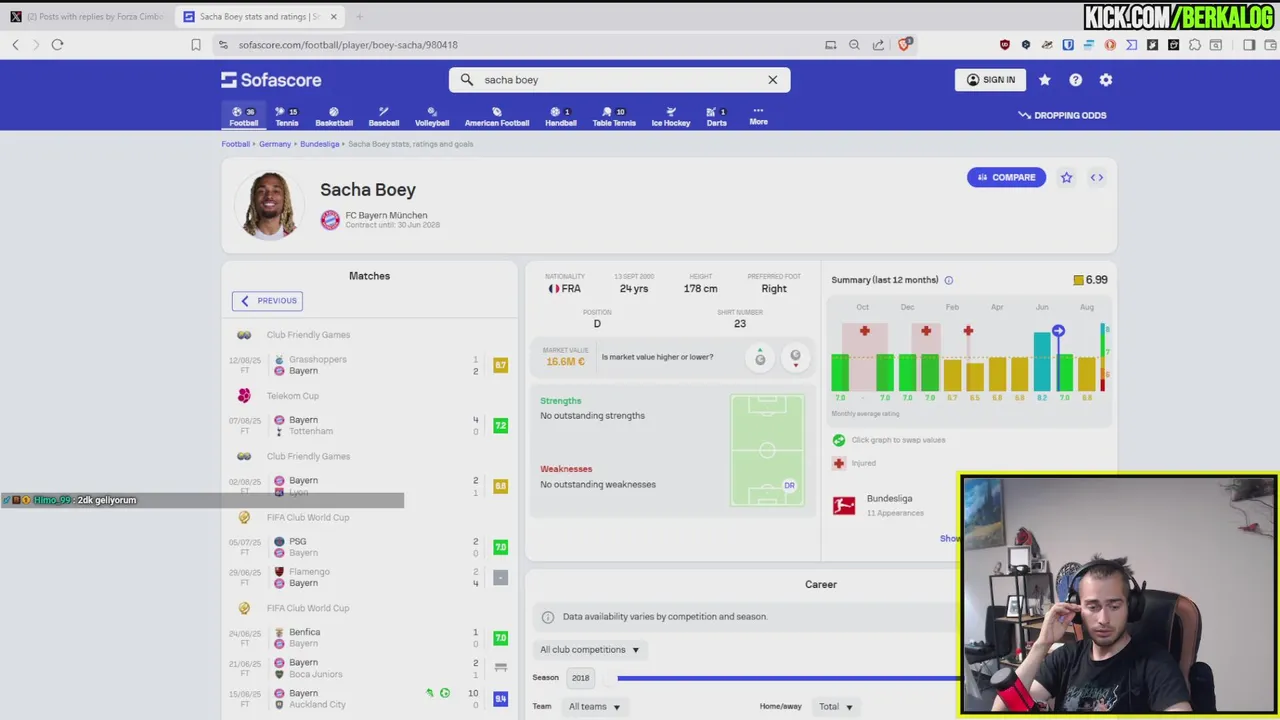The height and width of the screenshot is (720, 1280).
Task: Expand the More sports menu
Action: [758, 116]
